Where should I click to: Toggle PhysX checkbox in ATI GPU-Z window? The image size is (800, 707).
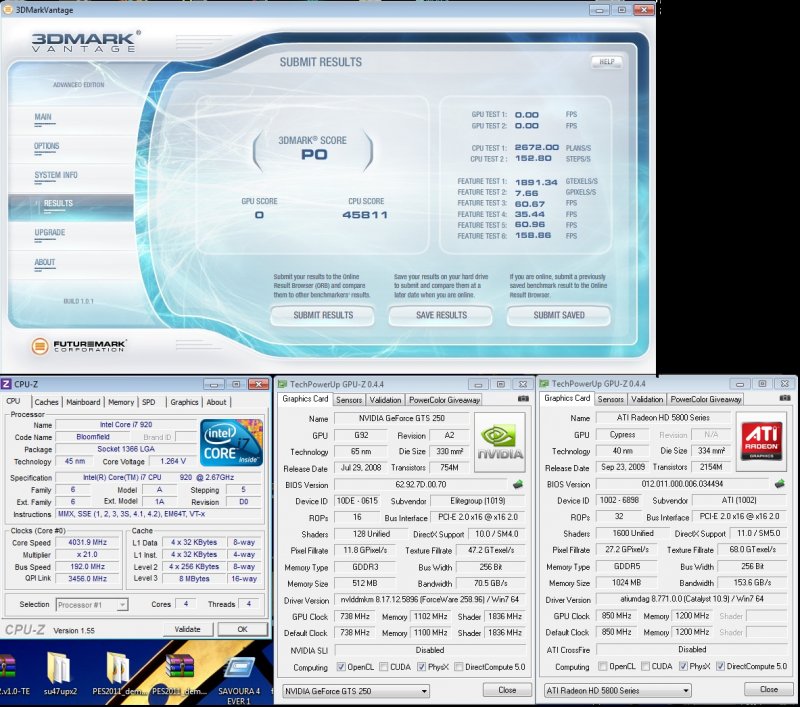683,666
